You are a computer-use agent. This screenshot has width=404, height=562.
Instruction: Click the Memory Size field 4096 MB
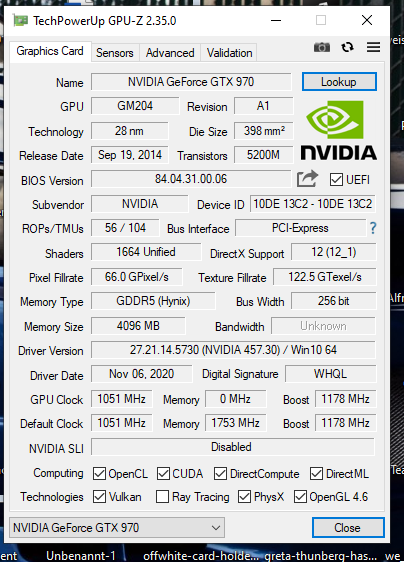tap(138, 326)
